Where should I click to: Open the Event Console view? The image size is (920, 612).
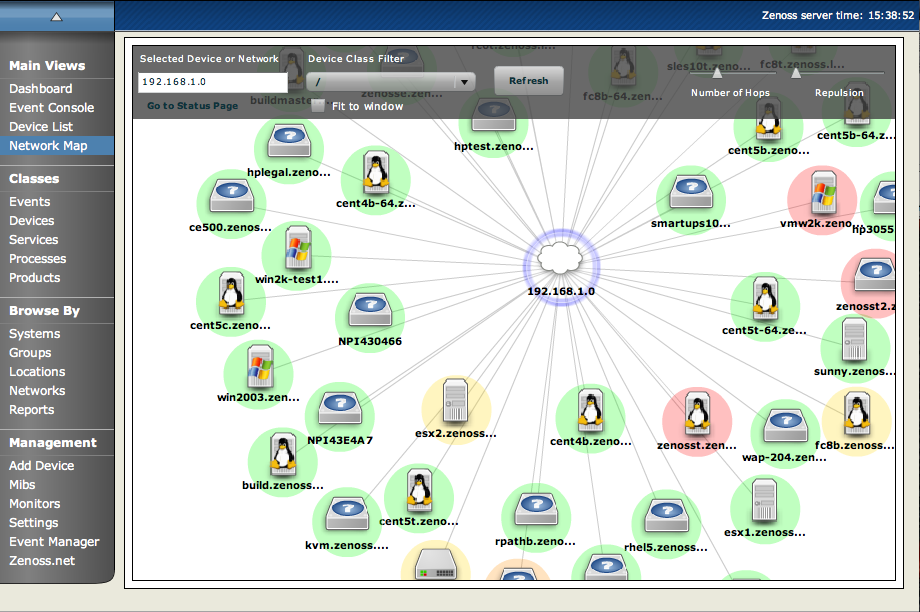pos(52,107)
